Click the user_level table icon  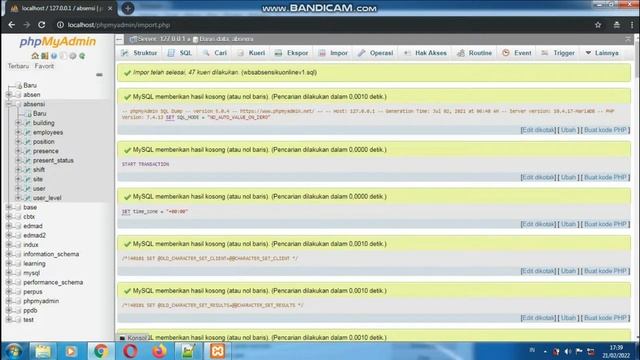coord(28,198)
